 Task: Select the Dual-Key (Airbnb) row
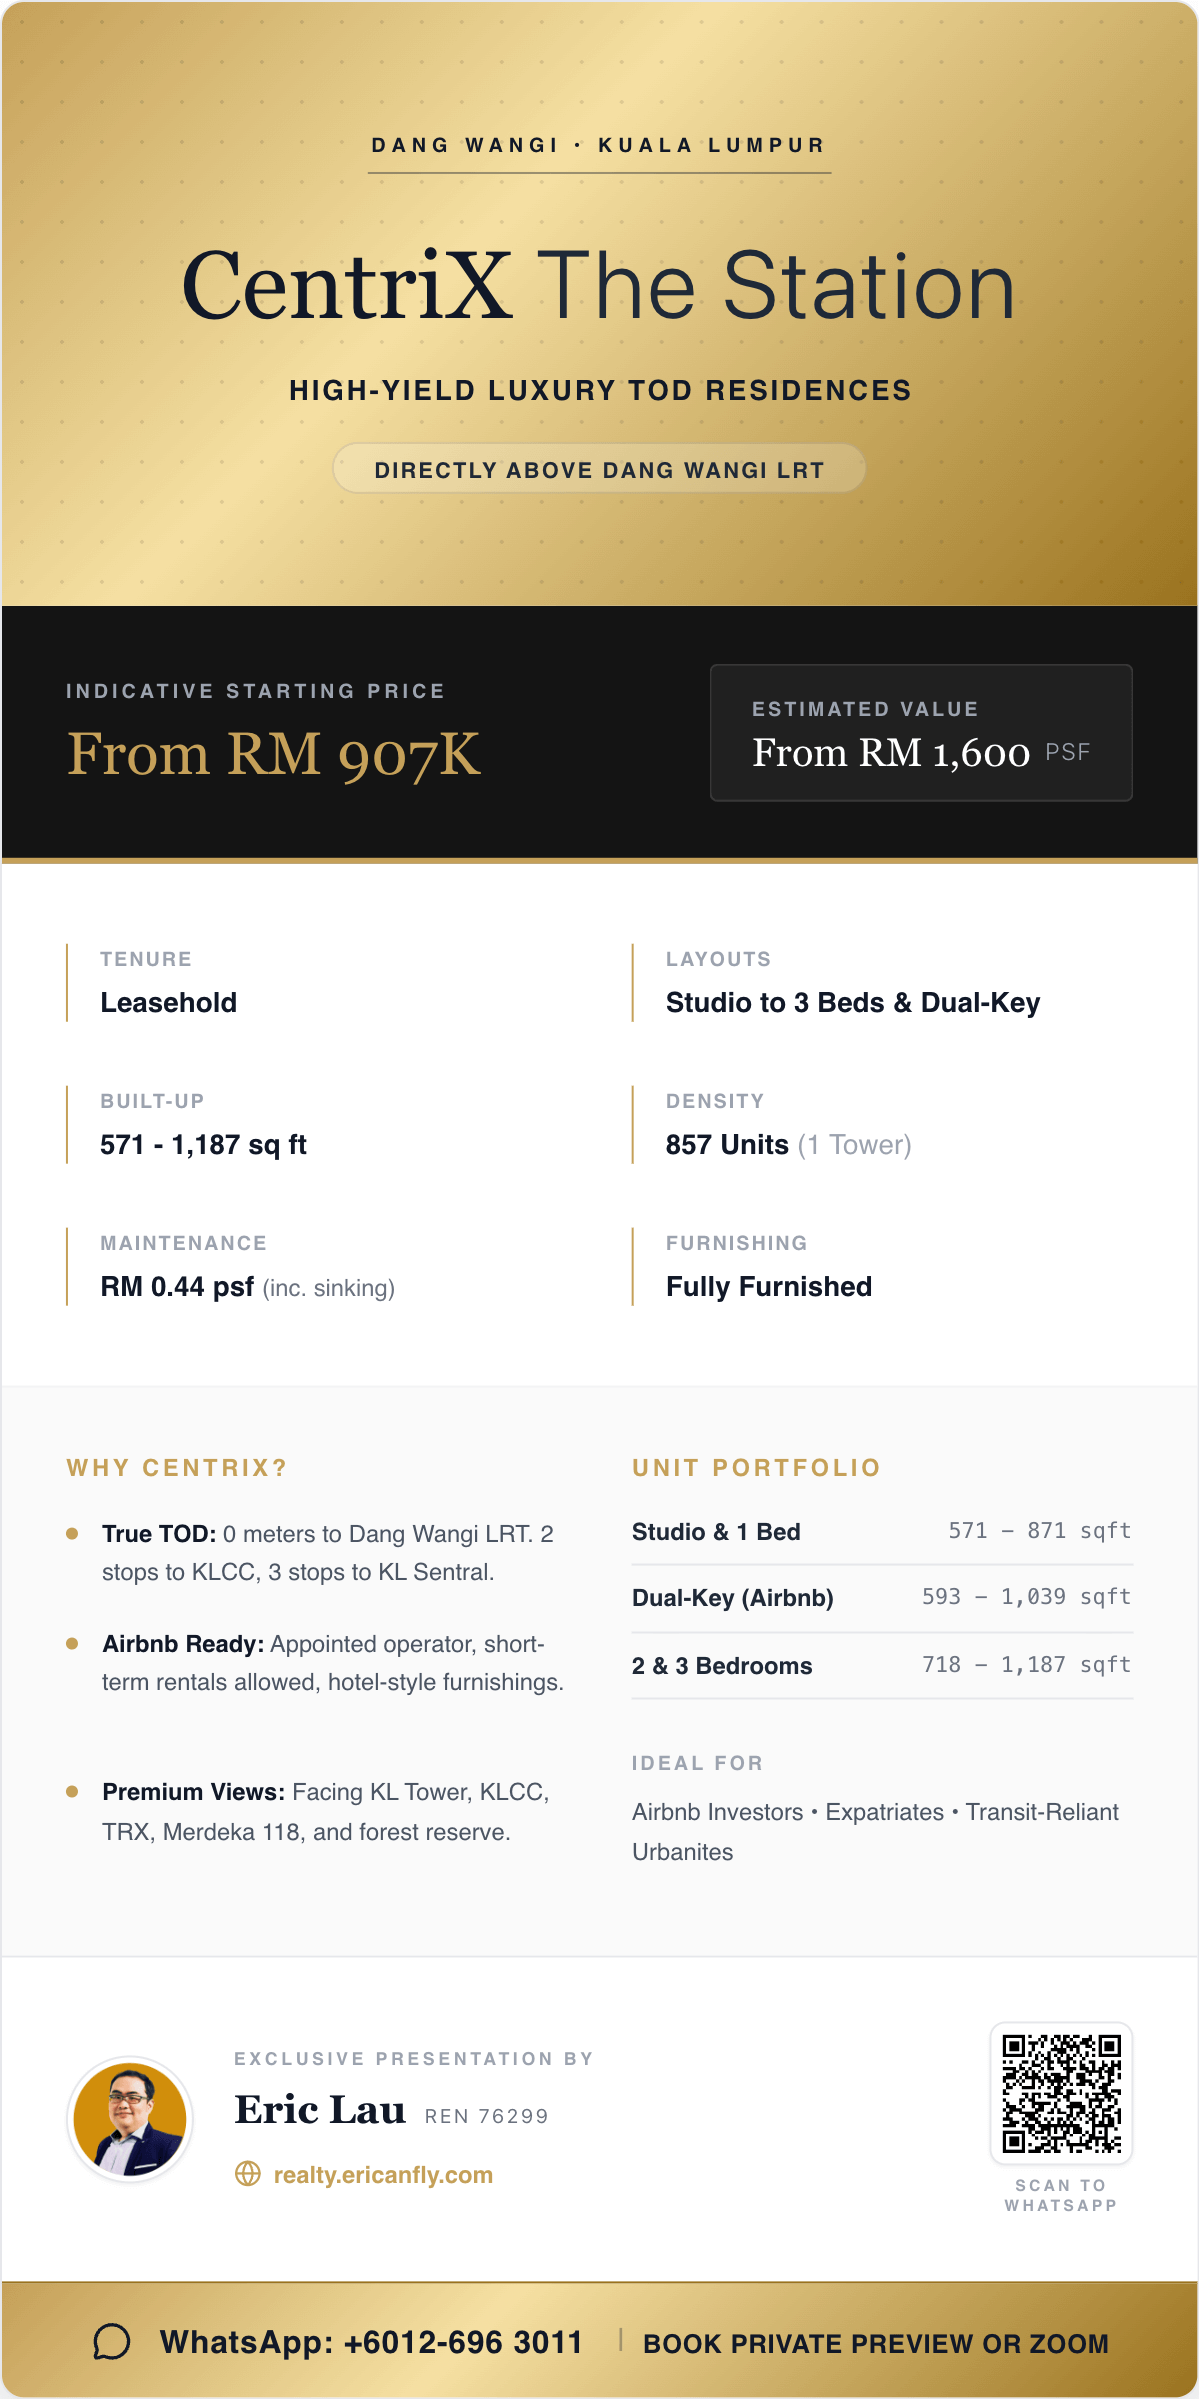881,1597
